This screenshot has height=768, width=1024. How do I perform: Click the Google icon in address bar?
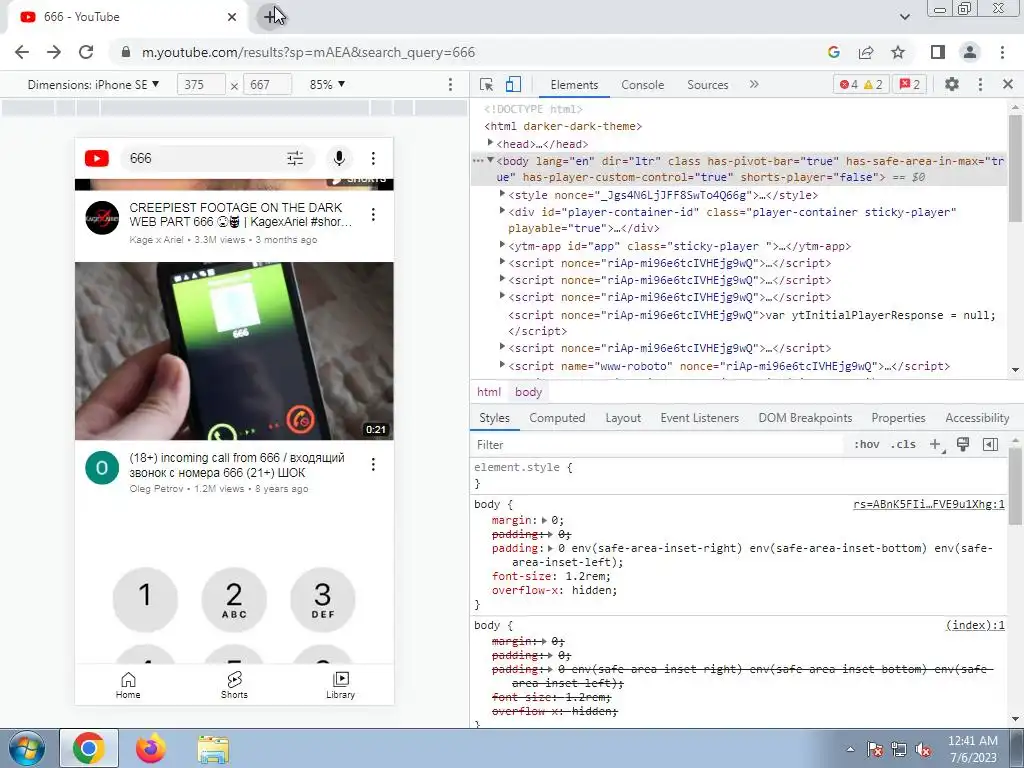pyautogui.click(x=833, y=52)
